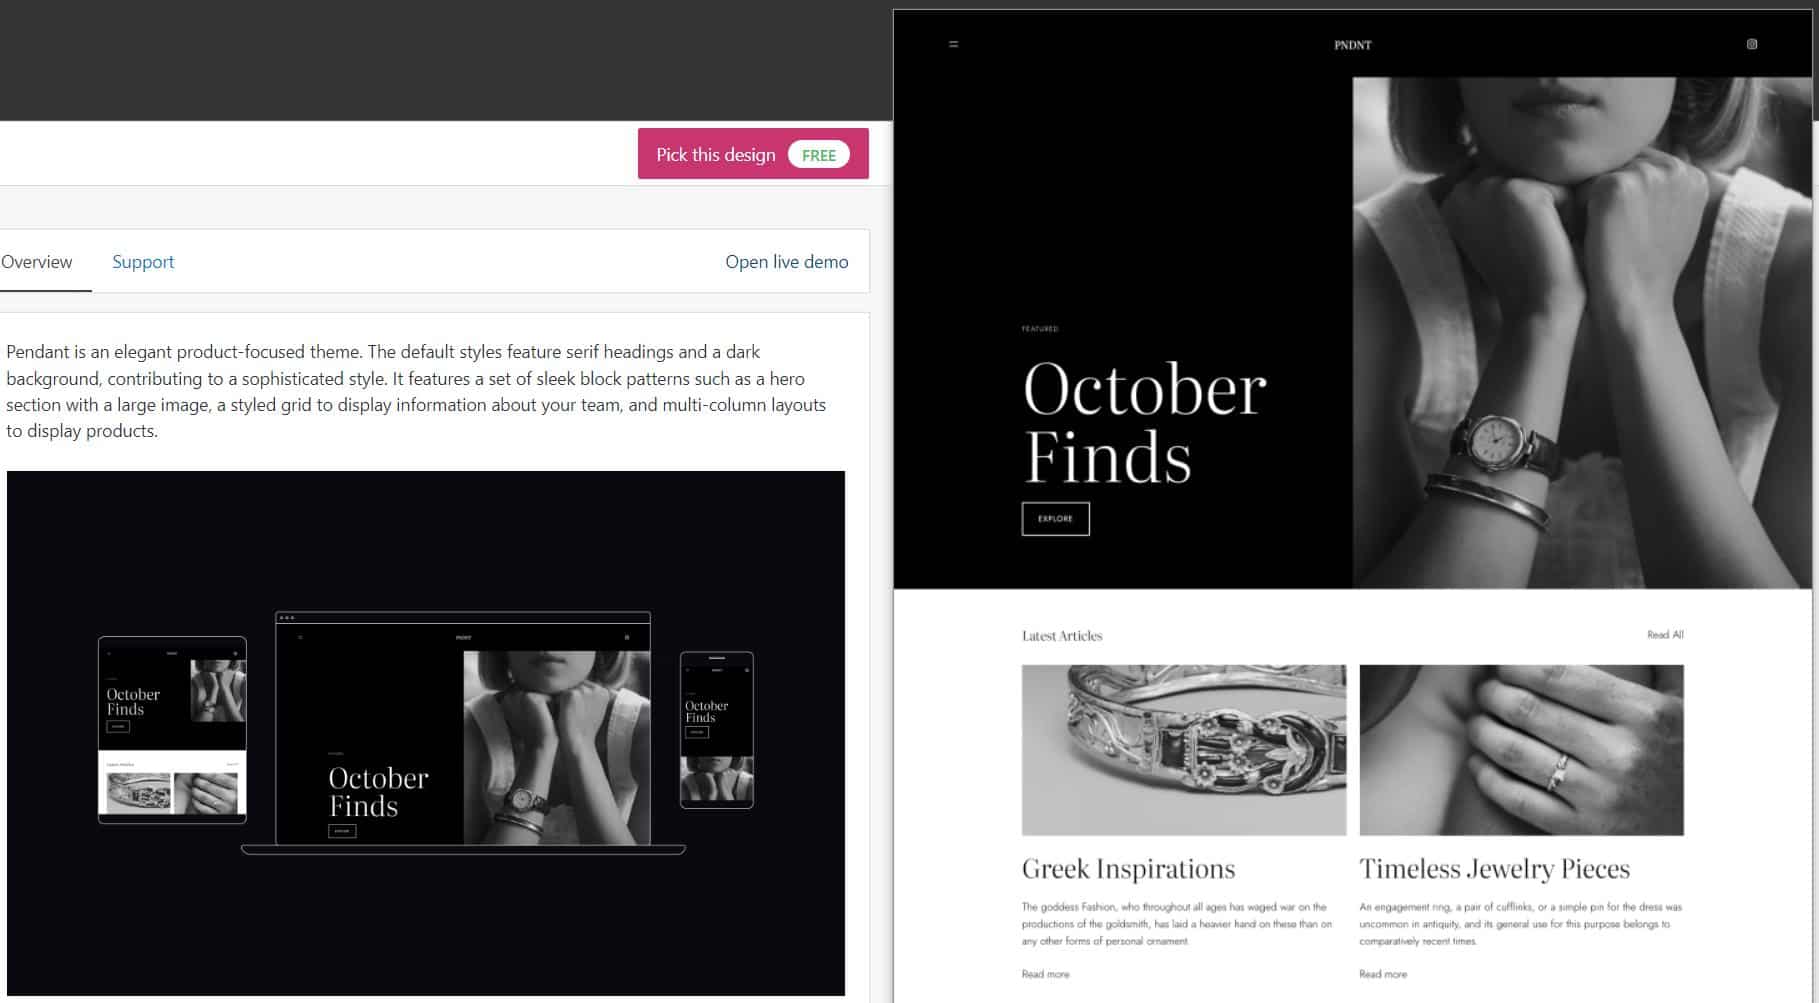Screen dimensions: 1819x1003
Task: Click the Pick this design button
Action: pos(753,154)
